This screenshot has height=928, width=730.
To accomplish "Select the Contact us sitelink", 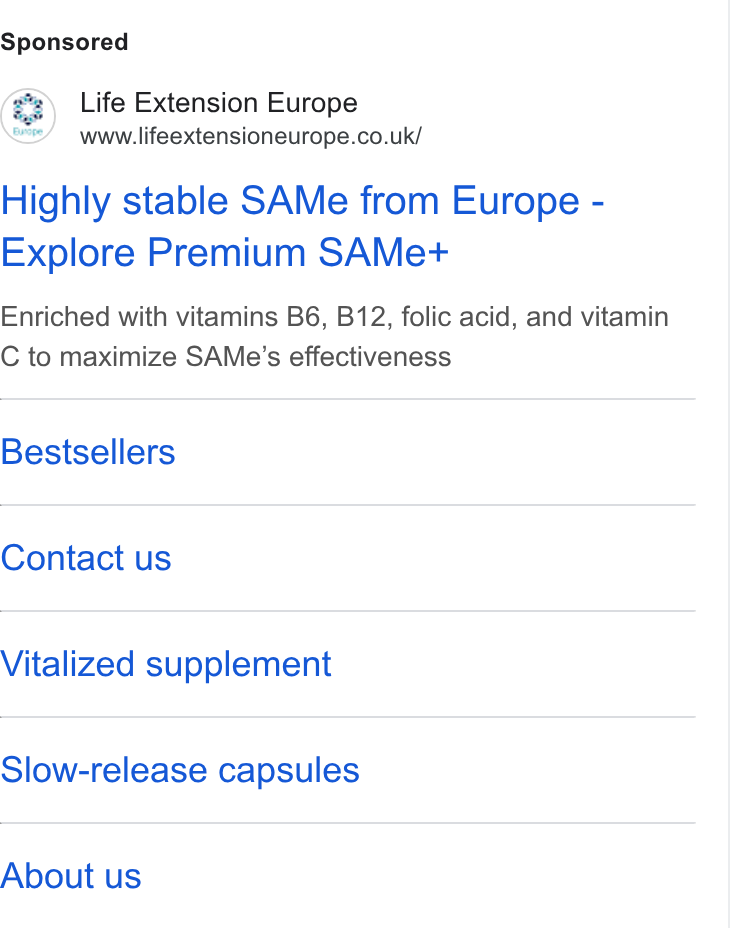I will (x=86, y=558).
